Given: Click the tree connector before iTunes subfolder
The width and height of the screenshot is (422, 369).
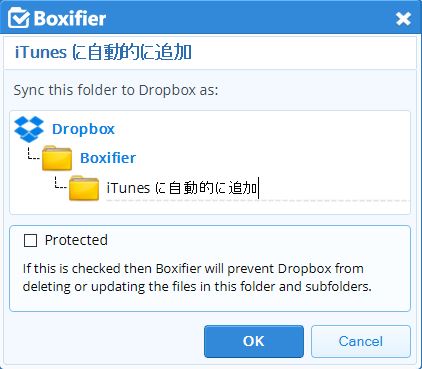Looking at the screenshot, I should 61,183.
